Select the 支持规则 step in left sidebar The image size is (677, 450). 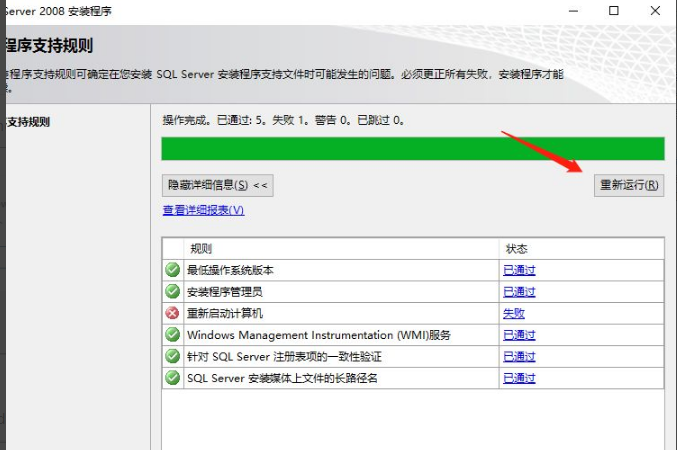[28, 122]
